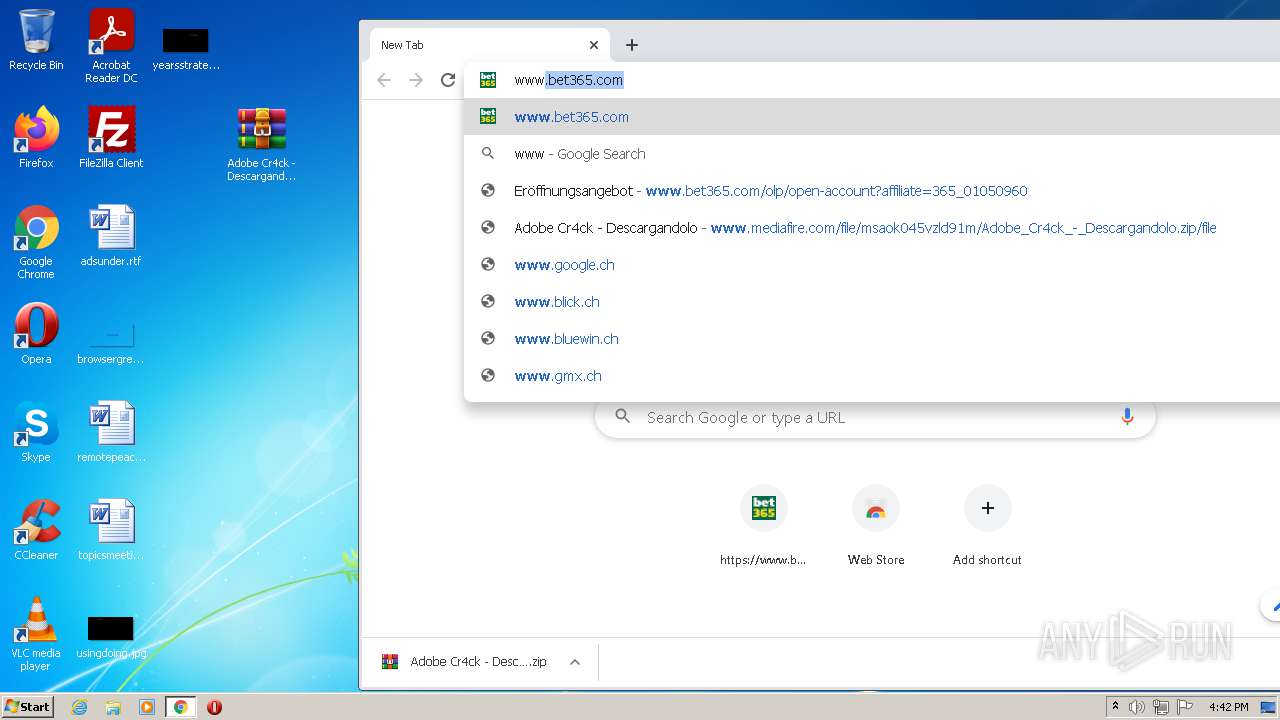
Task: Open downloaded Adobe Cr4ck zip file
Action: (x=466, y=662)
